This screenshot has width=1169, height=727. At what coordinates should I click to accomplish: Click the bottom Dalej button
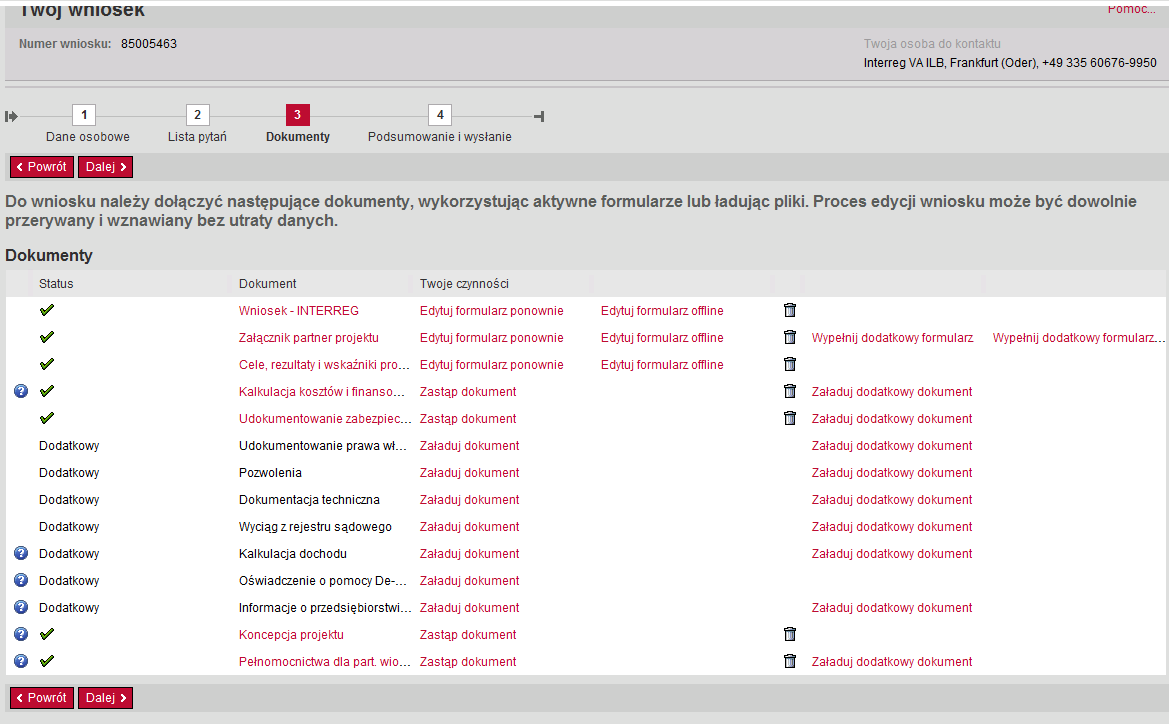pos(105,698)
